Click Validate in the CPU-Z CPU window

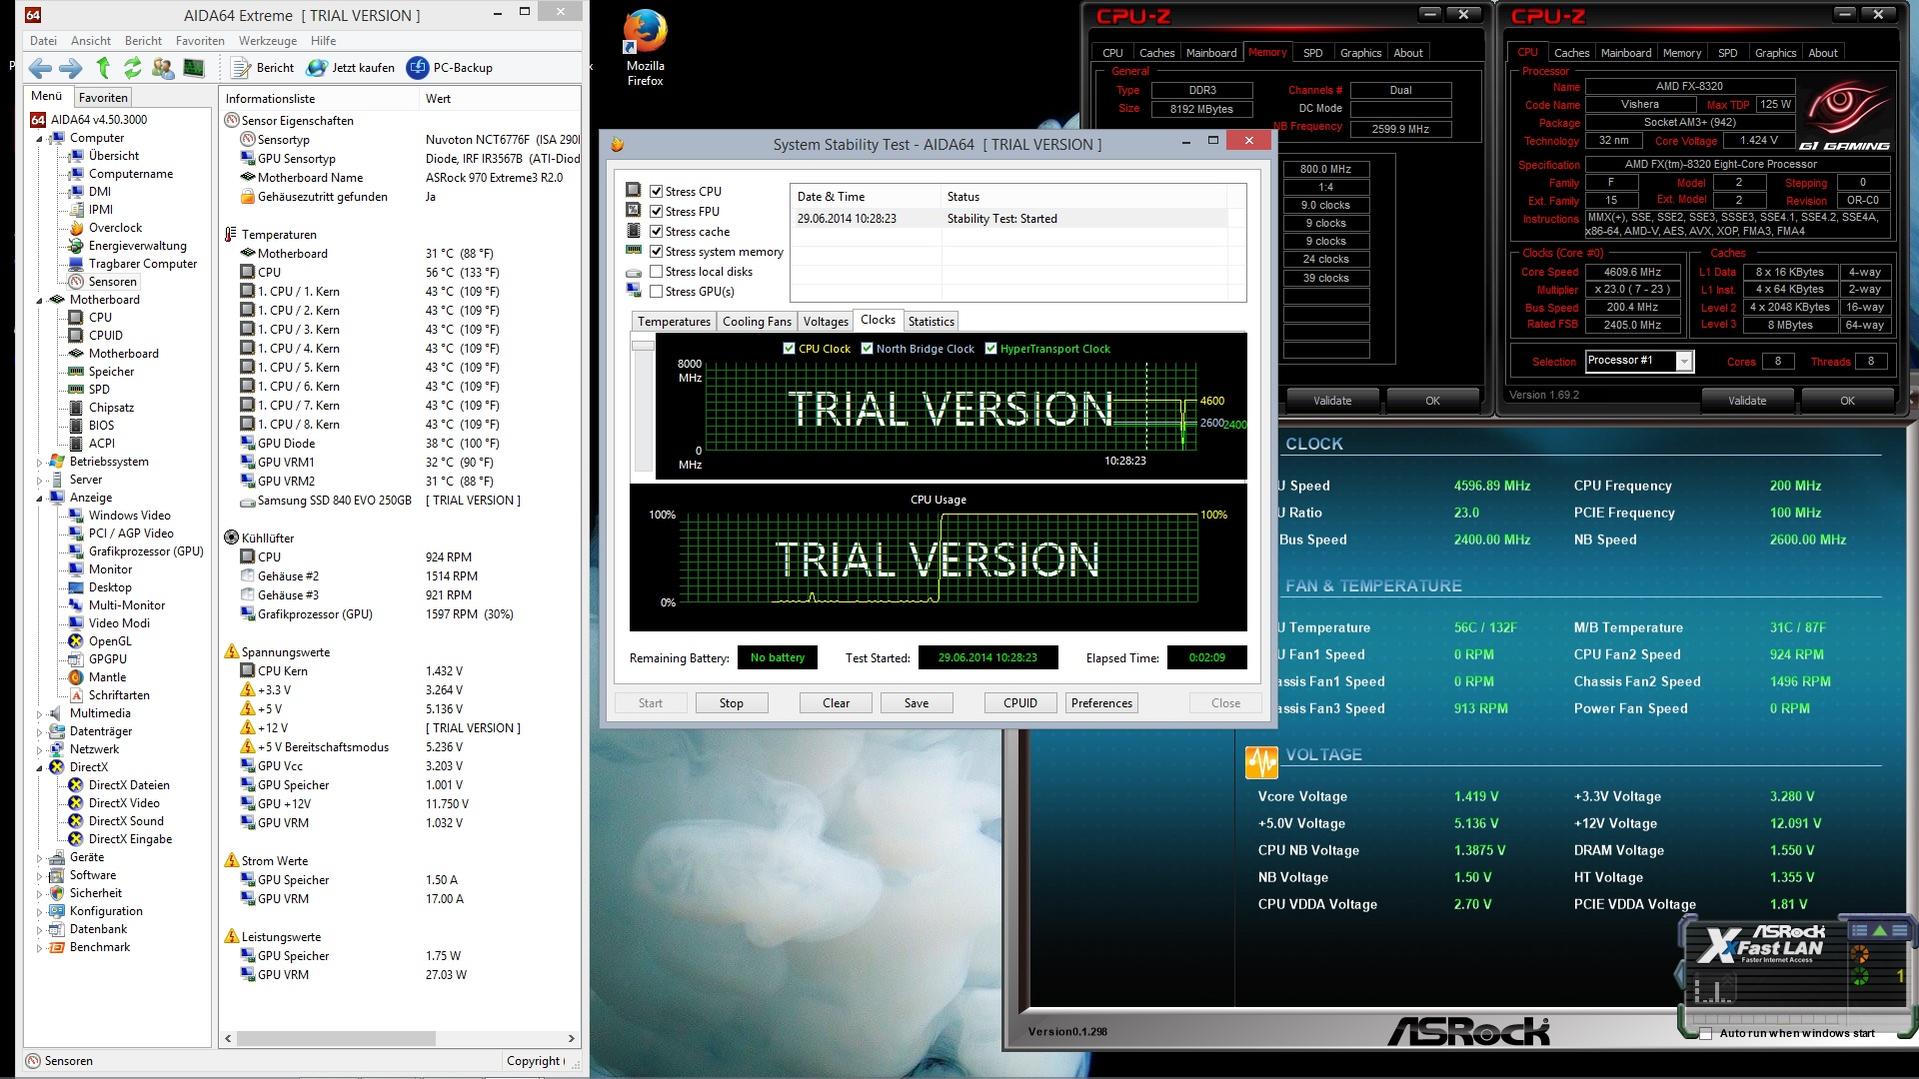[x=1747, y=400]
